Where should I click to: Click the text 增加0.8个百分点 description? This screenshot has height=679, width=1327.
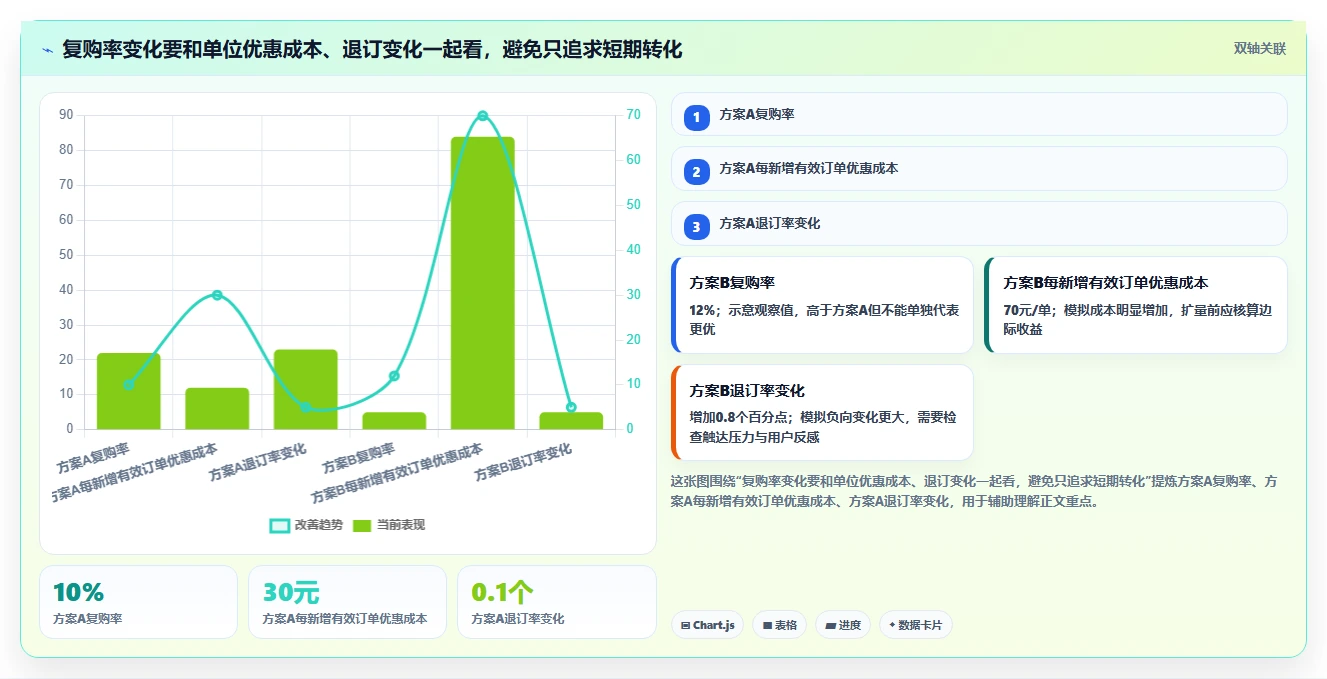[823, 427]
